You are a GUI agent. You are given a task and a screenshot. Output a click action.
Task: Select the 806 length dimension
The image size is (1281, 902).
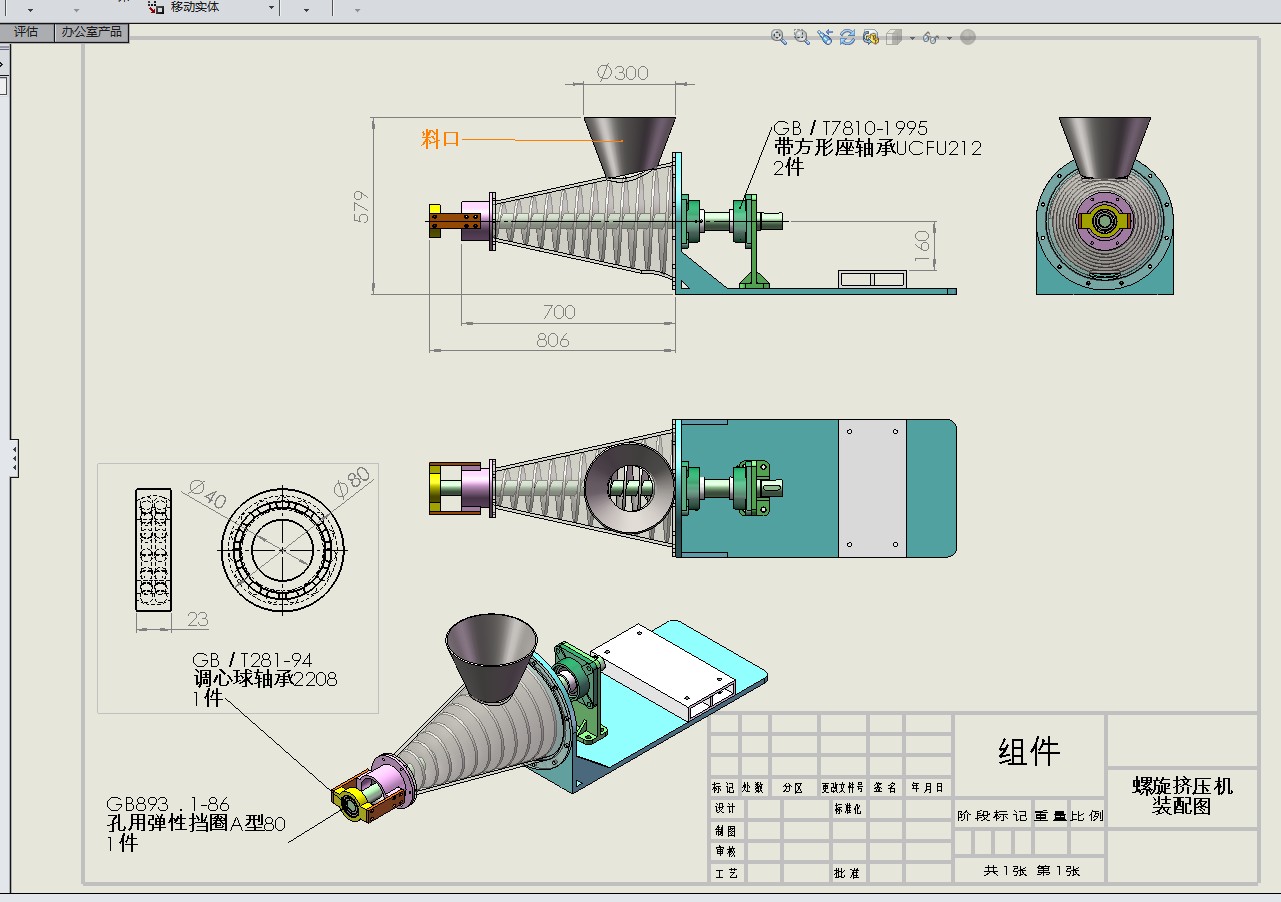coord(553,340)
